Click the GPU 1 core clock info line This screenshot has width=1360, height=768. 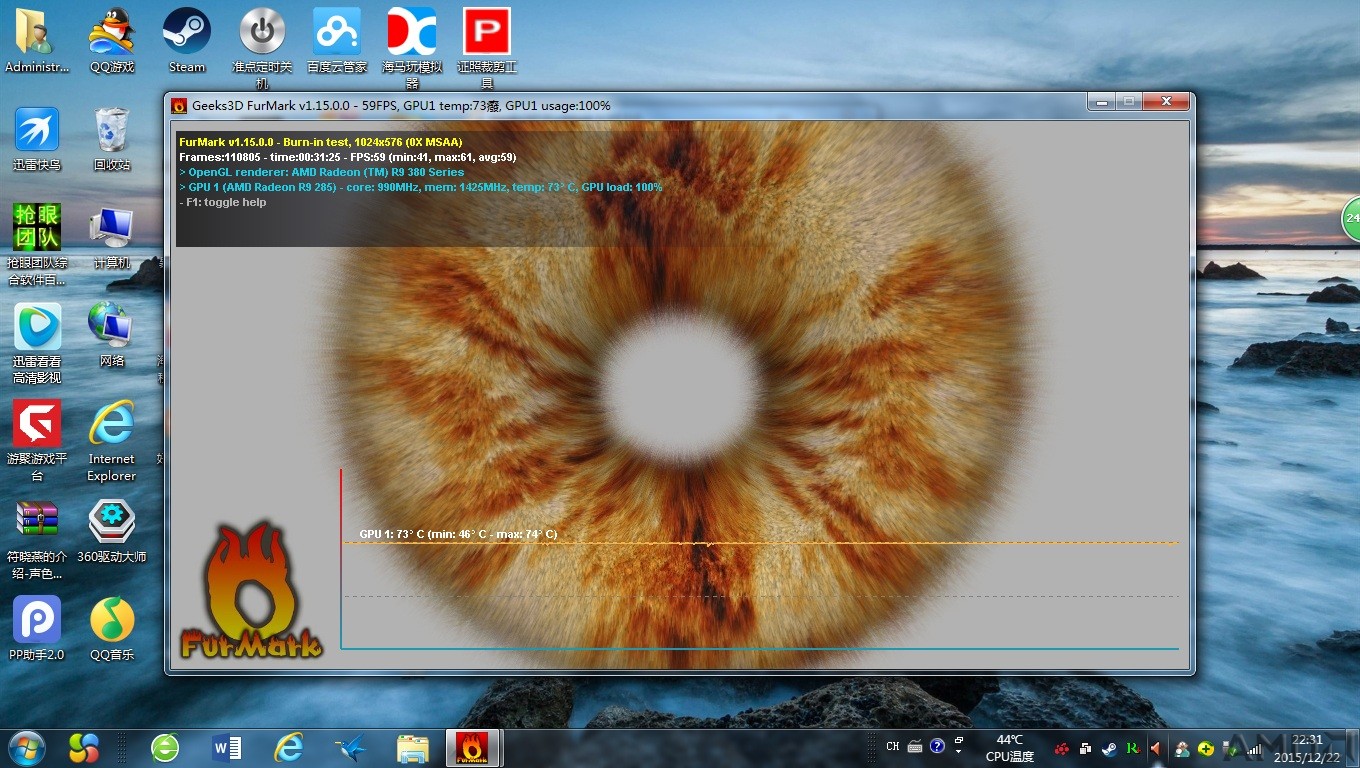point(421,187)
